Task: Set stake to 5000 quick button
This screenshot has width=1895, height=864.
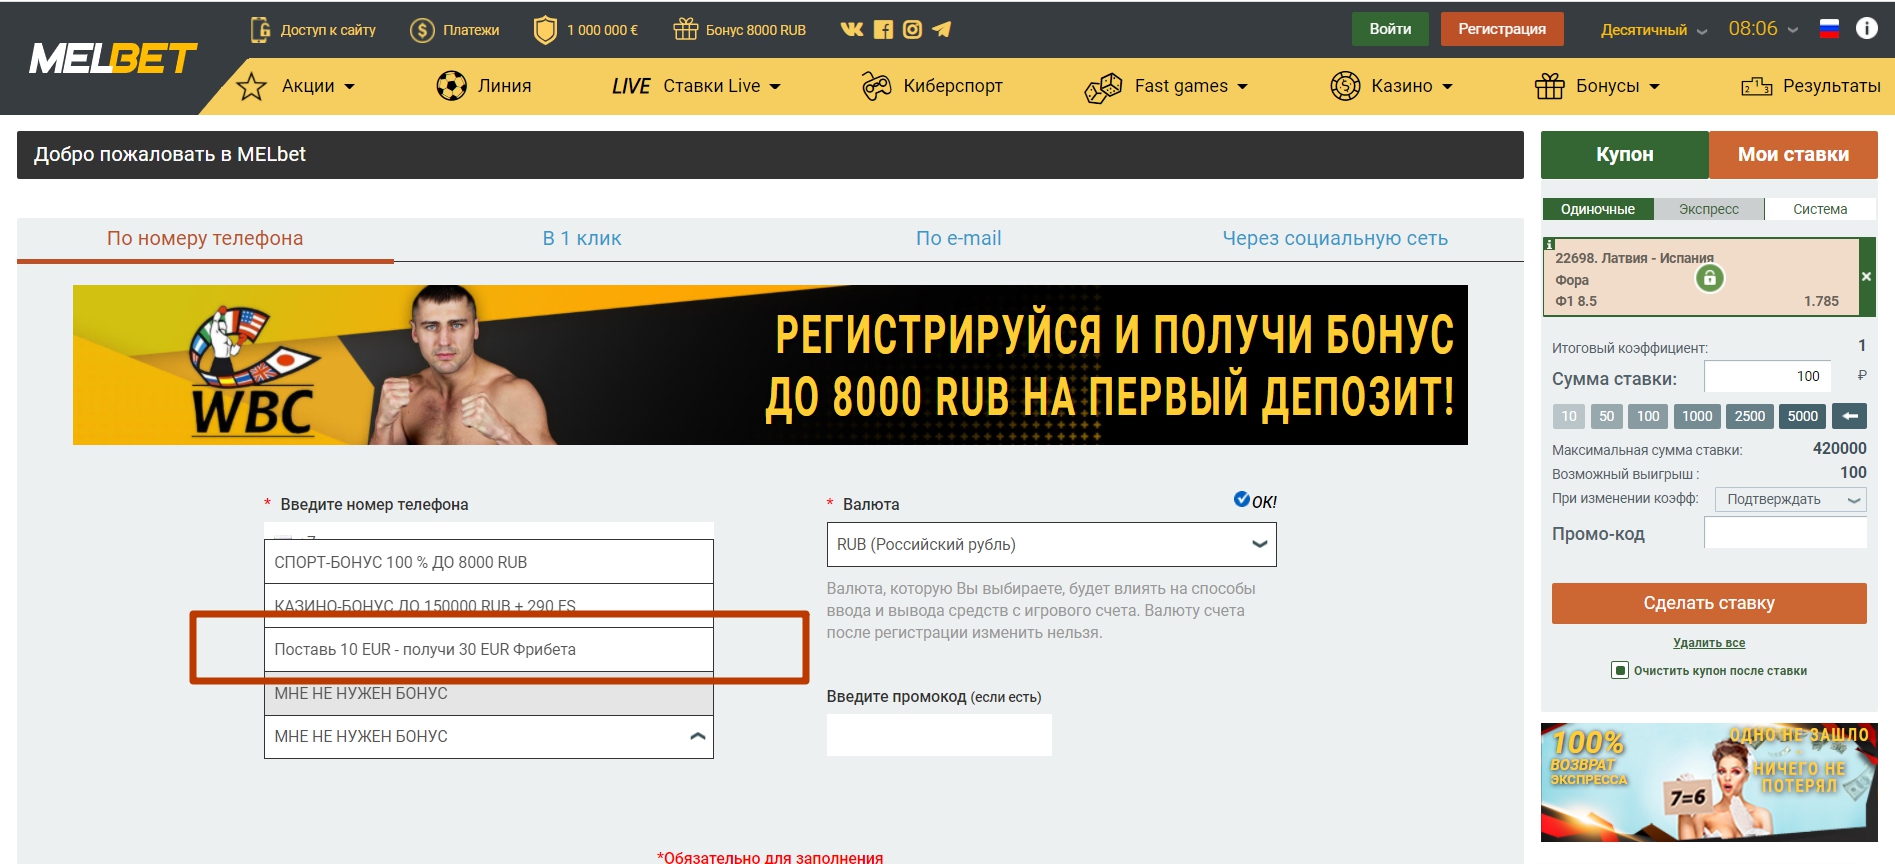Action: 1803,416
